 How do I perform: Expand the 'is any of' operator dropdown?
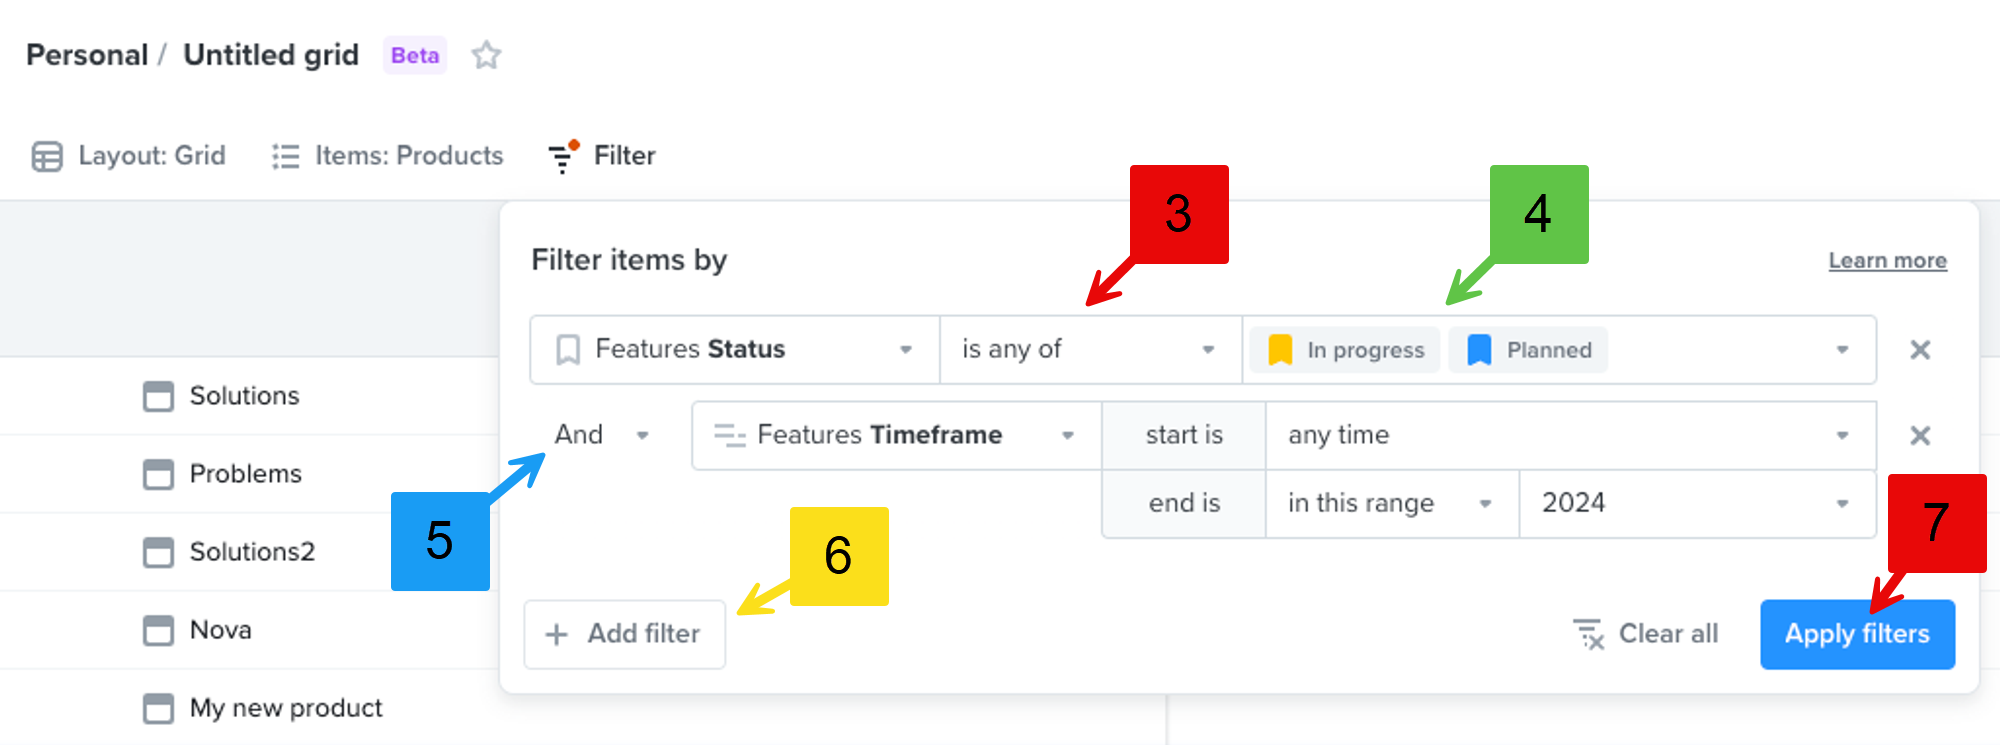pyautogui.click(x=1207, y=349)
